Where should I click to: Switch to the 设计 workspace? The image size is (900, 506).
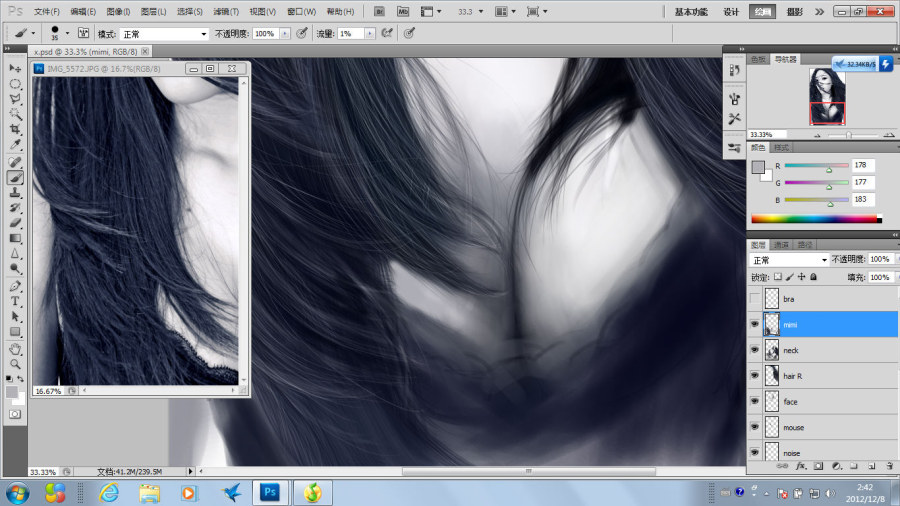click(731, 11)
